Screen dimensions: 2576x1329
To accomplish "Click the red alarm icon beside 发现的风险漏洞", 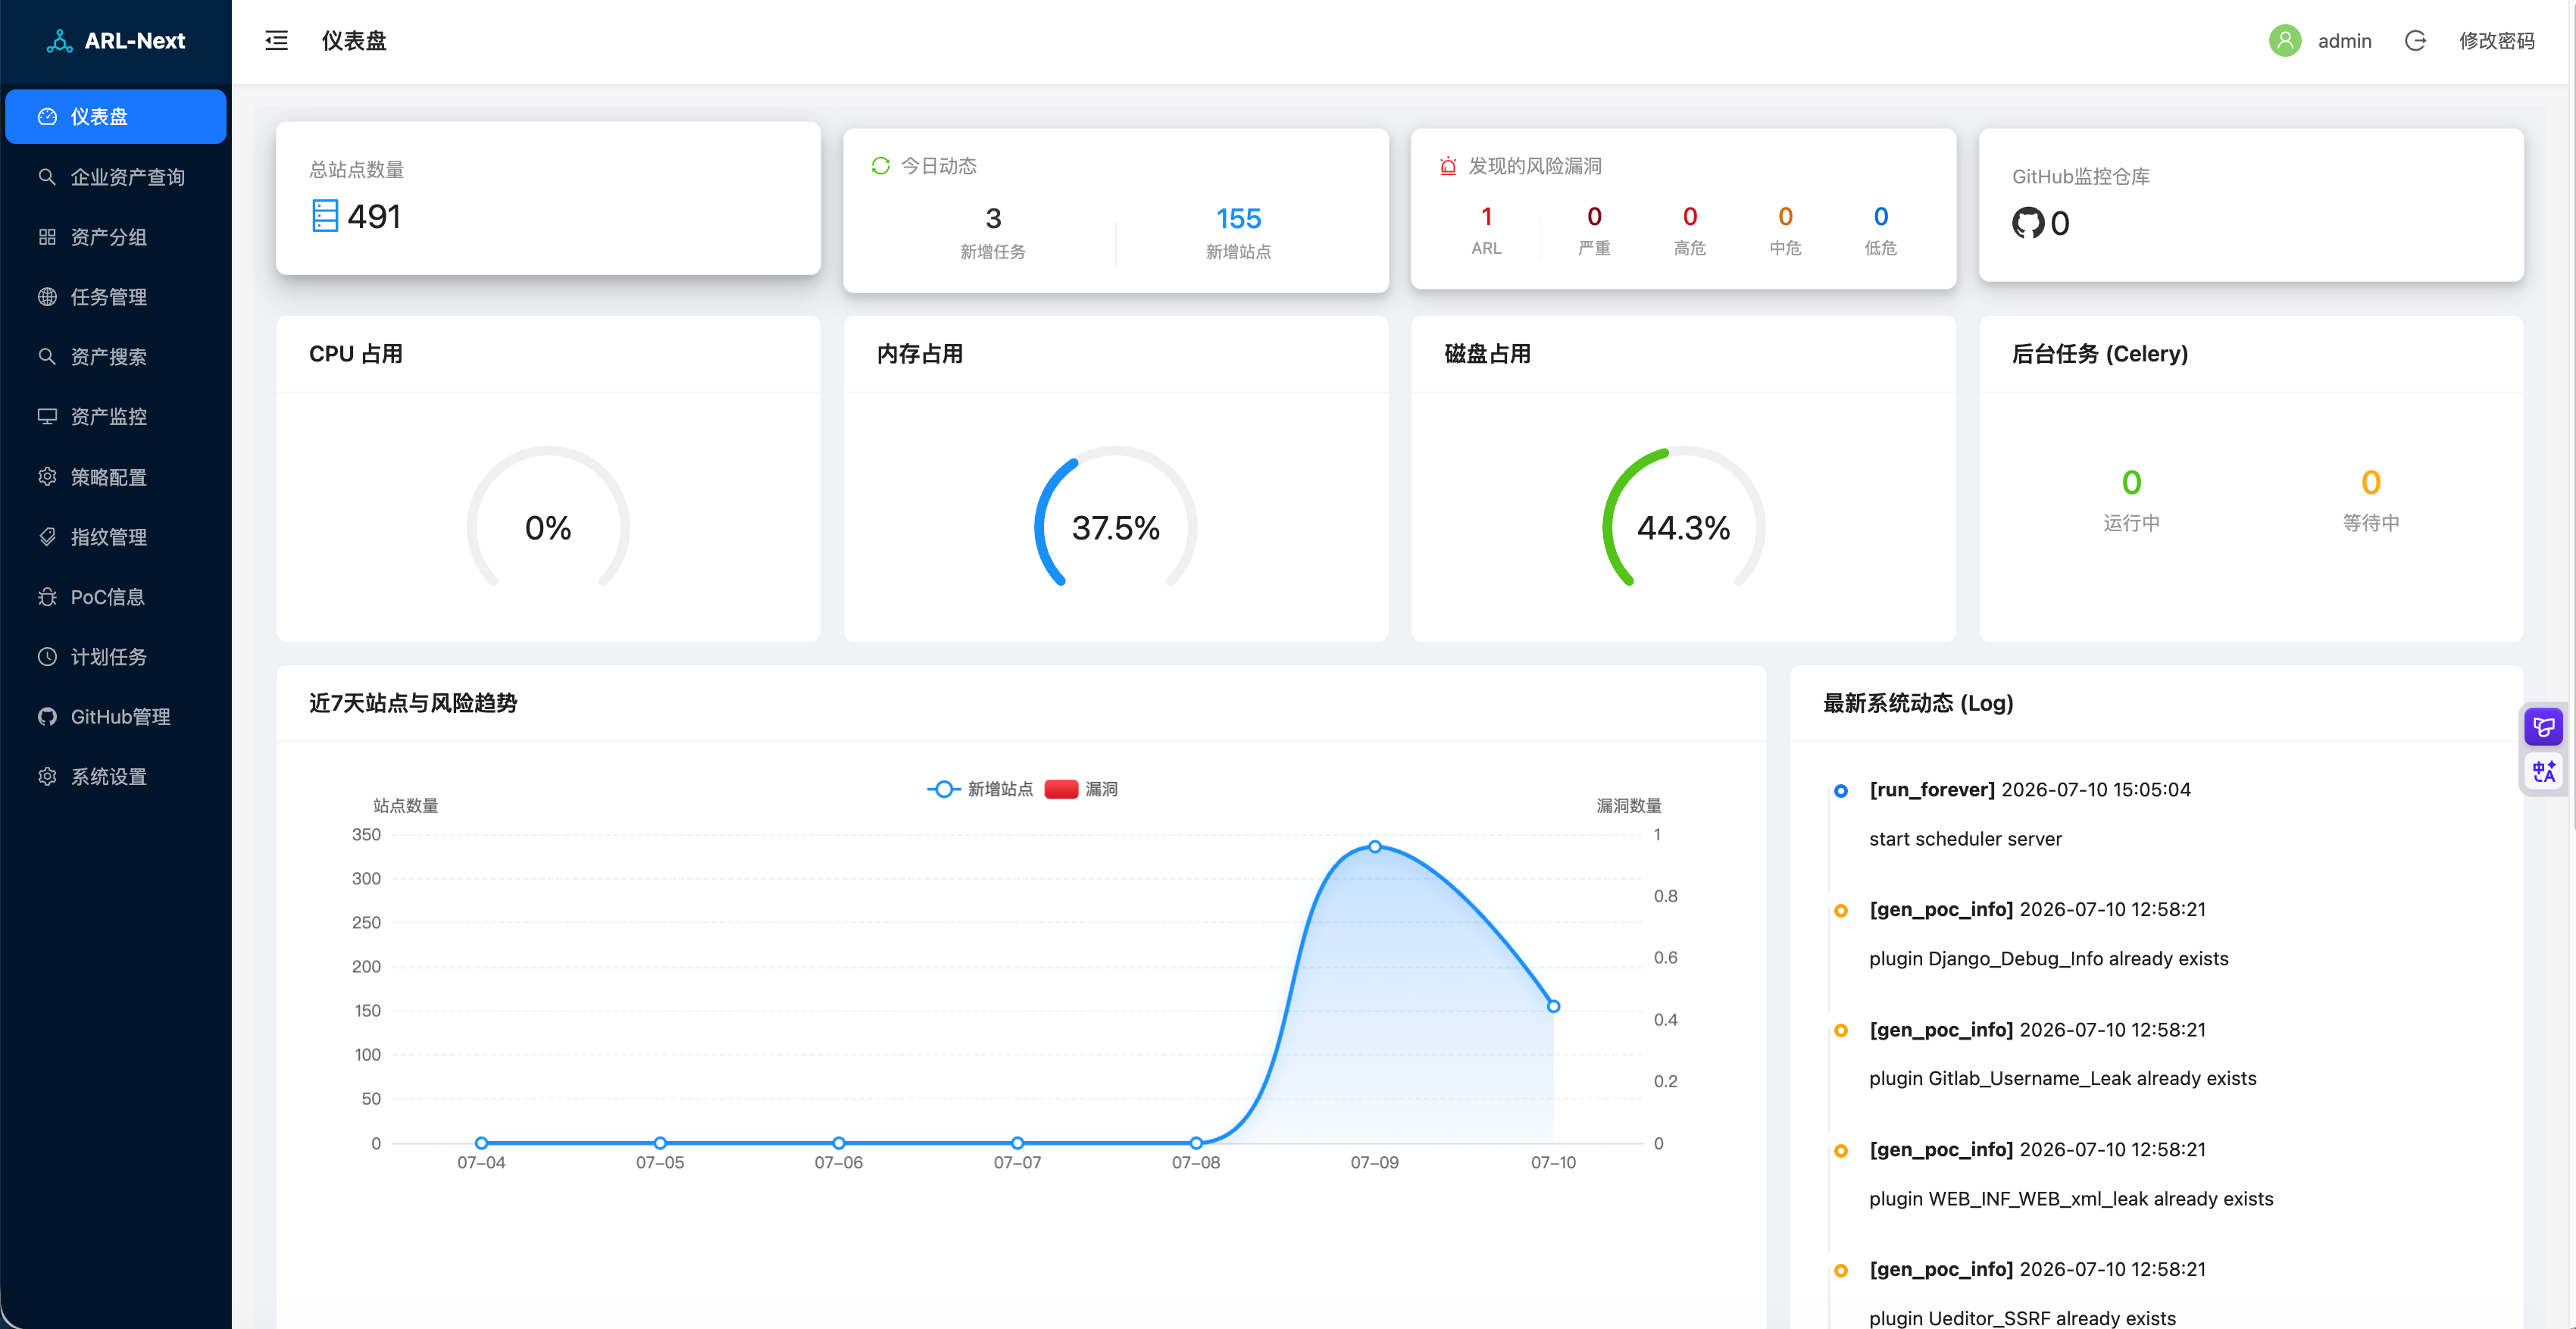I will pos(1448,166).
